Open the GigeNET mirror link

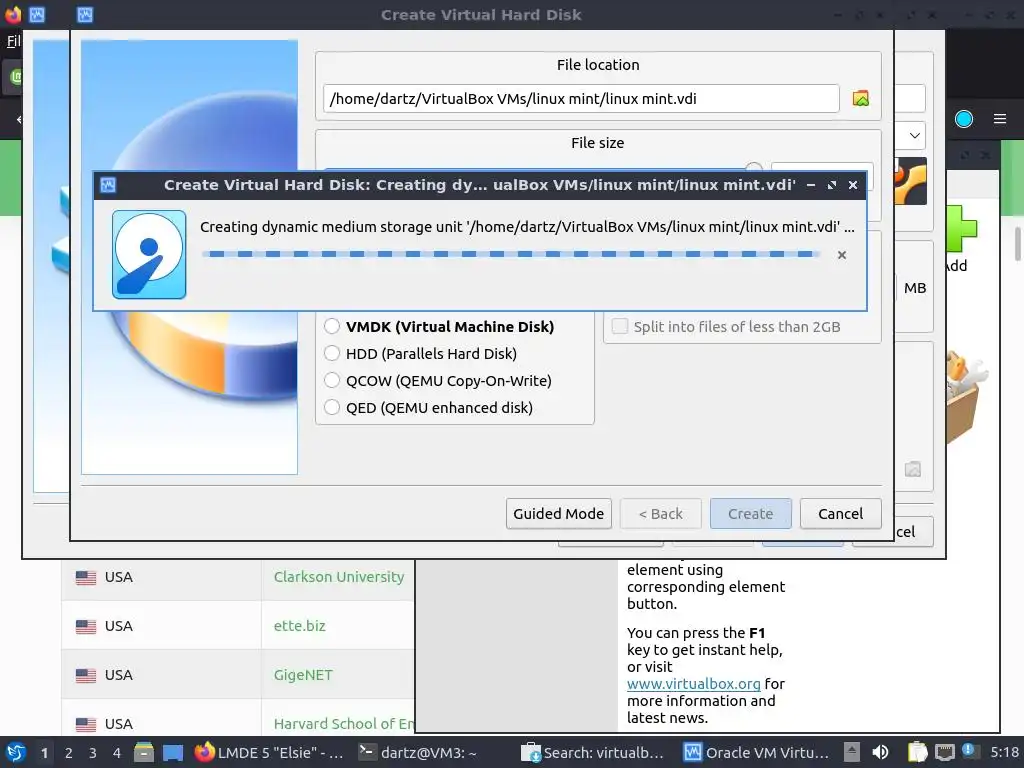click(303, 675)
